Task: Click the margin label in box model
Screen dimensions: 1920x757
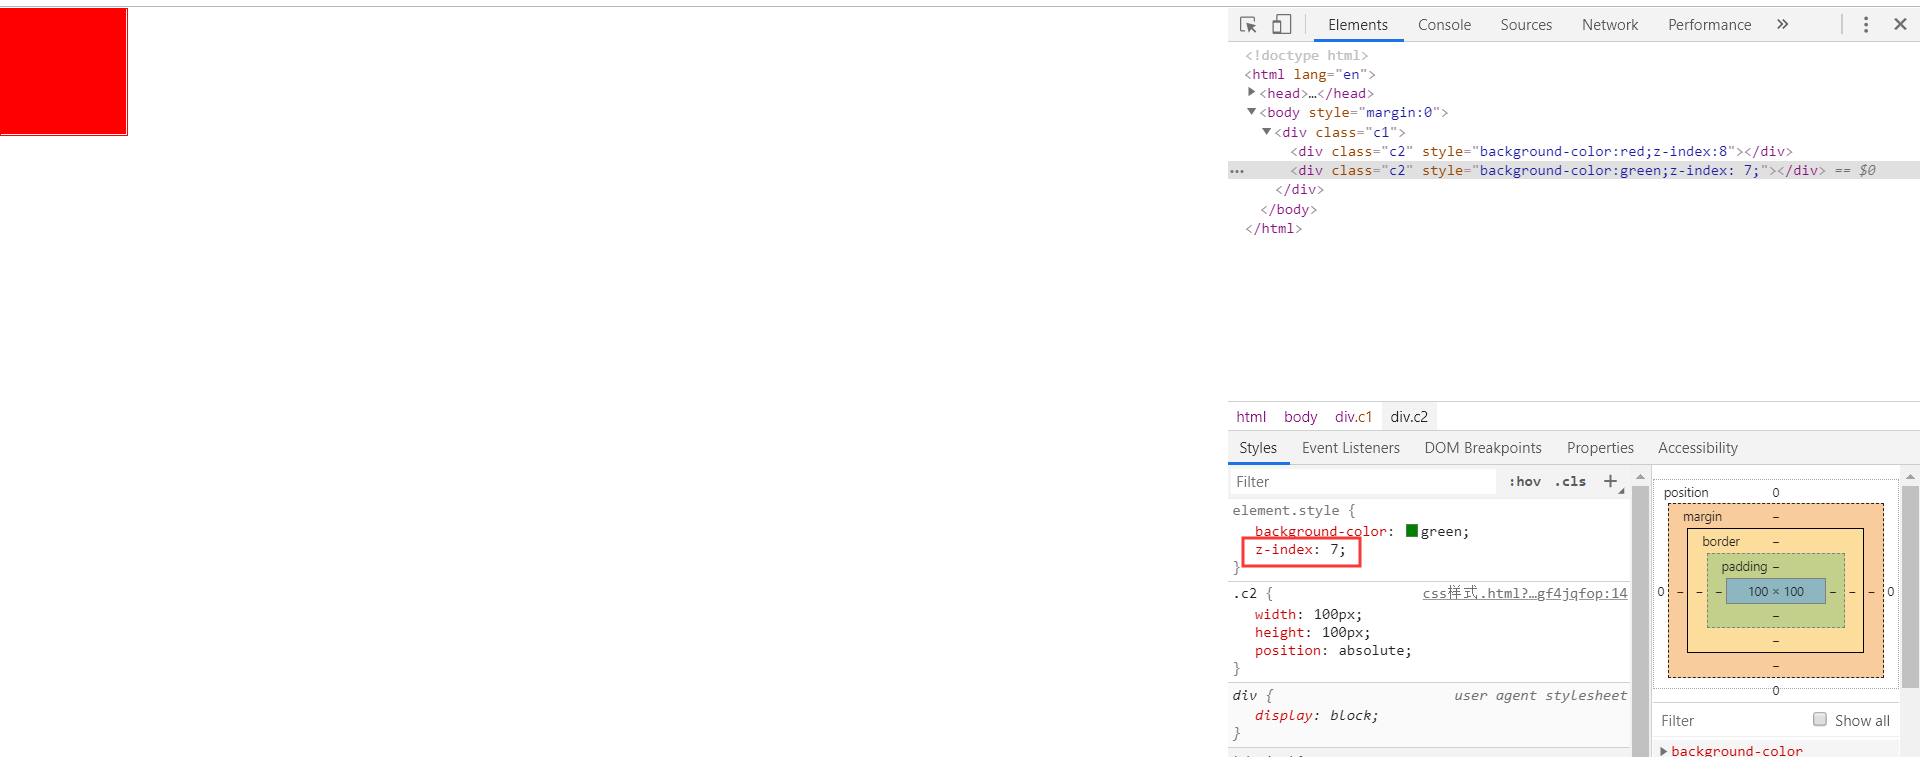Action: [1702, 517]
